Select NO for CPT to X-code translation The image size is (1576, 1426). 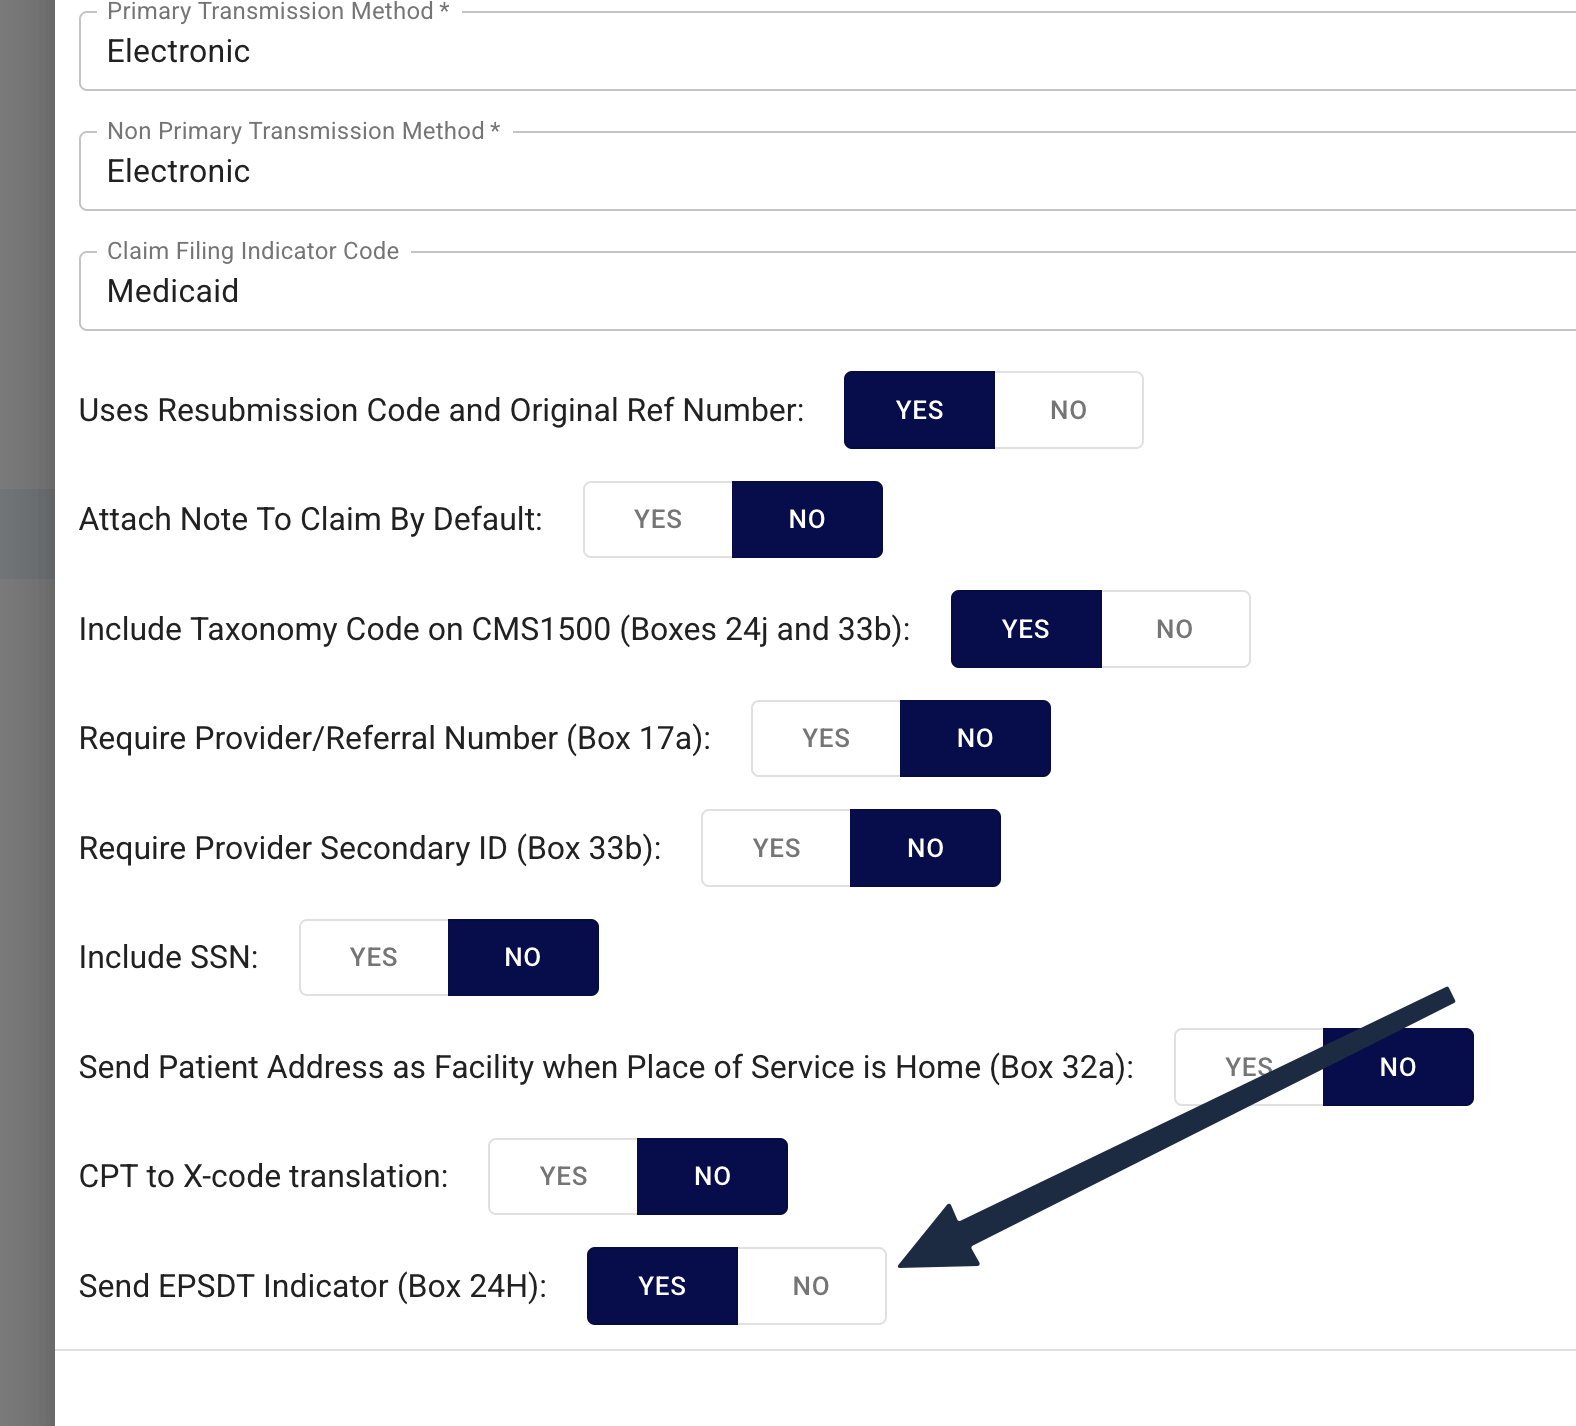pyautogui.click(x=712, y=1176)
